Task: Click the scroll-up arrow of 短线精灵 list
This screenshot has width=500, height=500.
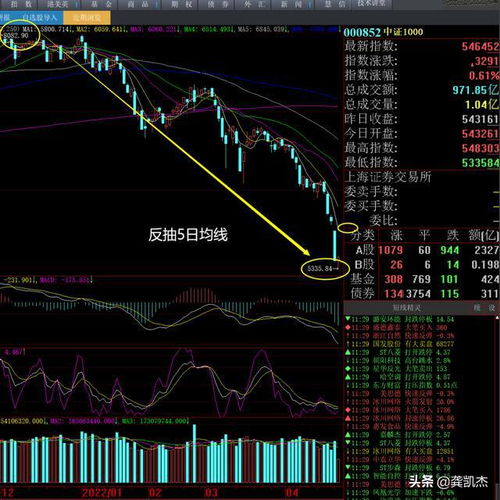Action: pos(497,318)
